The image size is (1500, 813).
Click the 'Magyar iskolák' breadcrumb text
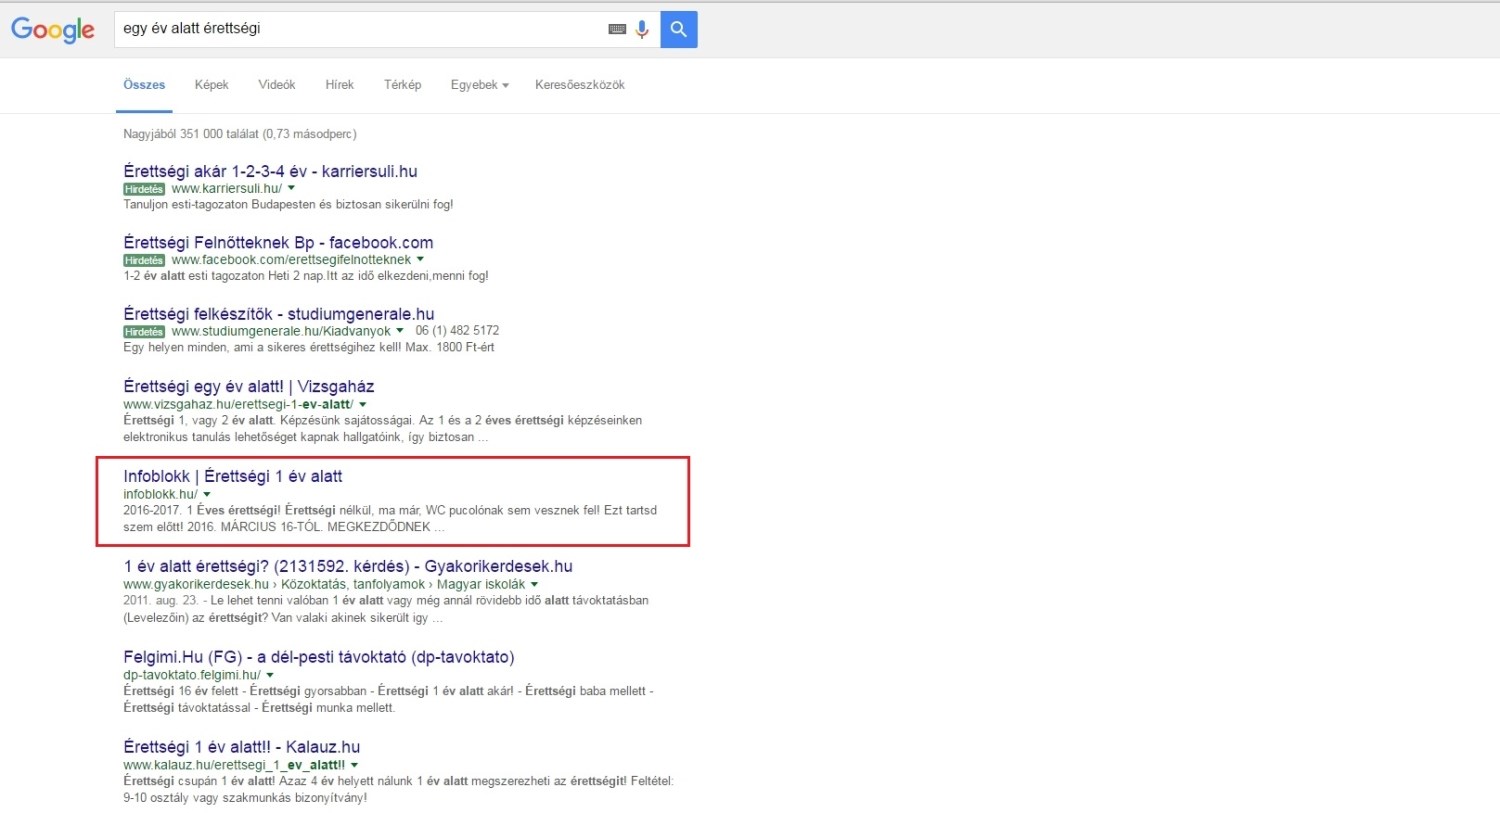click(481, 584)
